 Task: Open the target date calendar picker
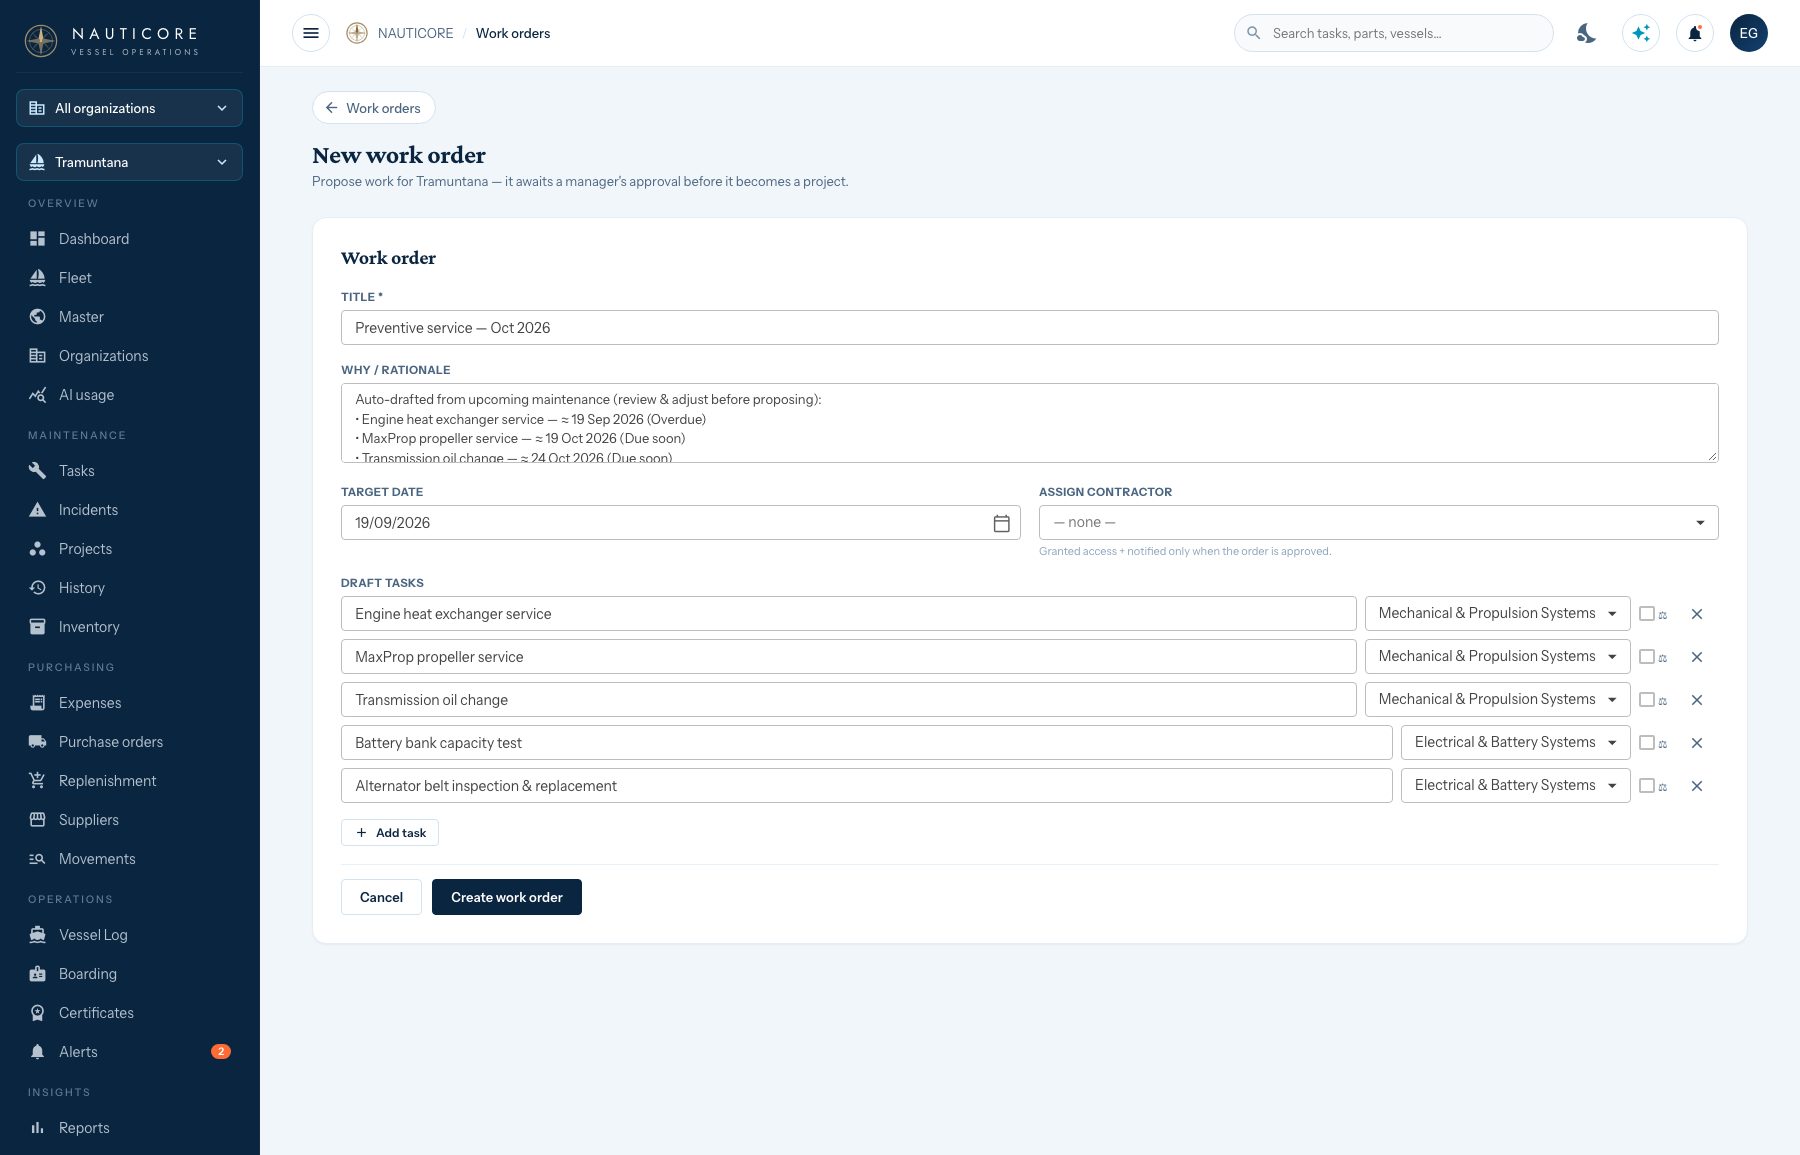(x=1001, y=523)
